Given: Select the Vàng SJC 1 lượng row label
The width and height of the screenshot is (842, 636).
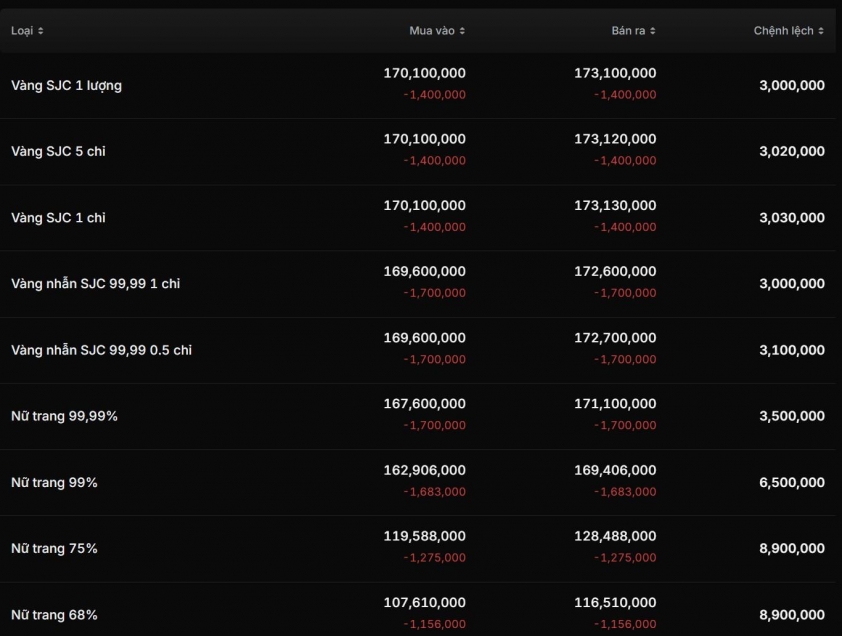Looking at the screenshot, I should (x=66, y=86).
